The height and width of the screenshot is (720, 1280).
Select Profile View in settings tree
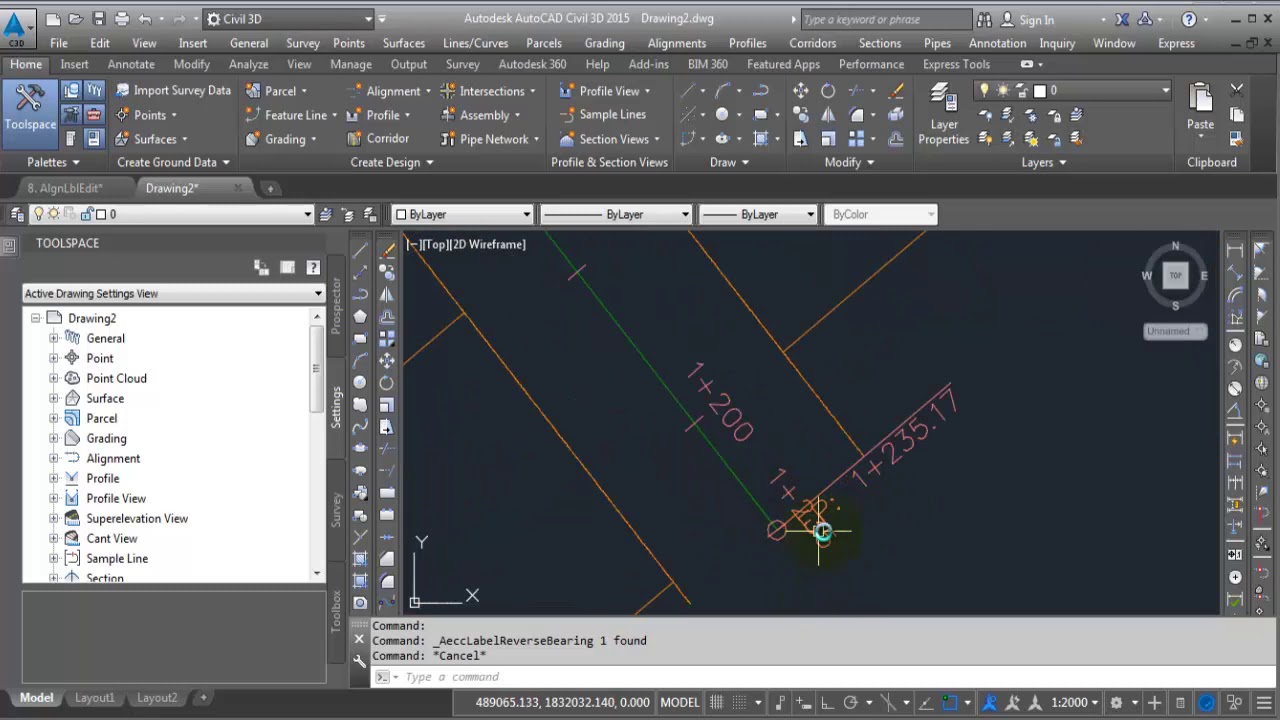116,498
